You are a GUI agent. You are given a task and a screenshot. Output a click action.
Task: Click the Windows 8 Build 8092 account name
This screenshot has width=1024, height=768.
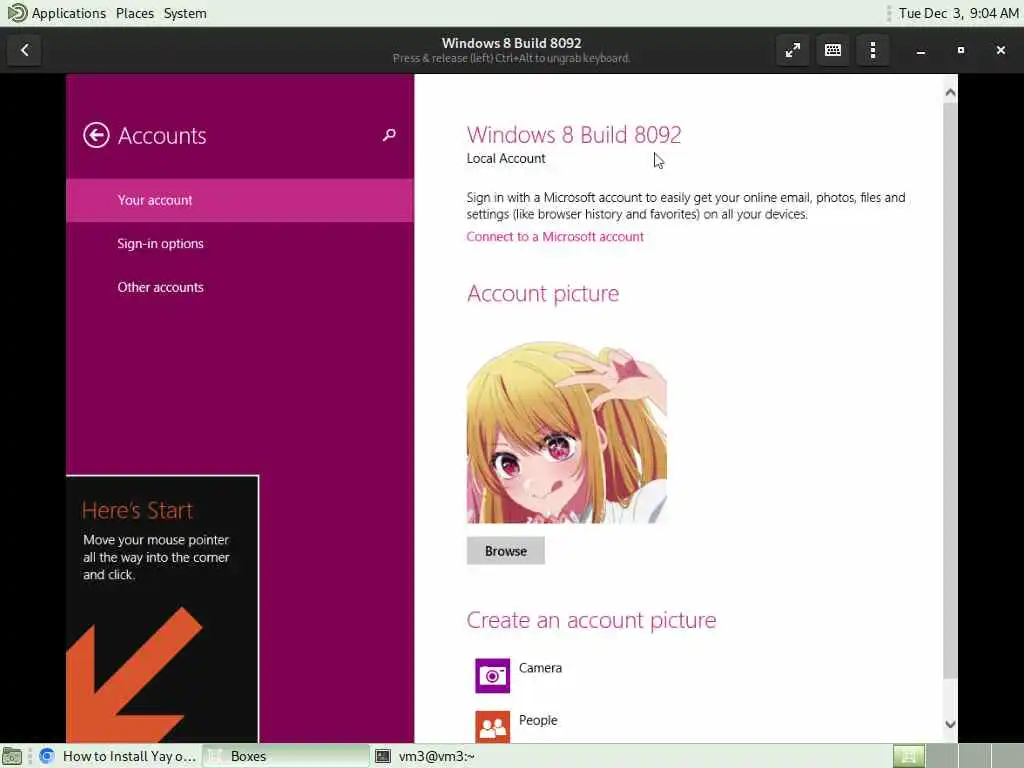(573, 135)
